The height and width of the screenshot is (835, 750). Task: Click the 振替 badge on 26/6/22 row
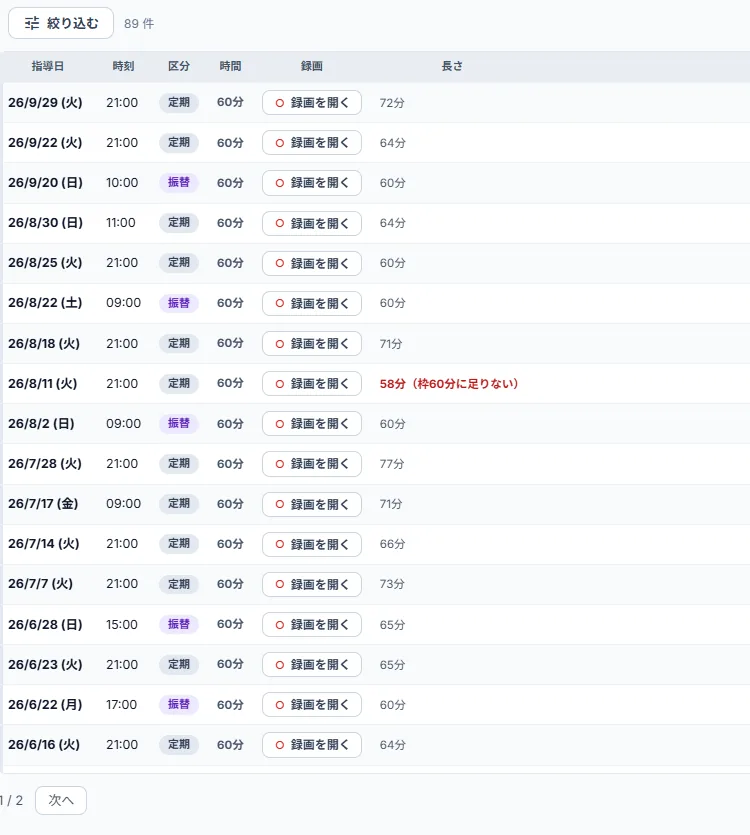coord(178,704)
